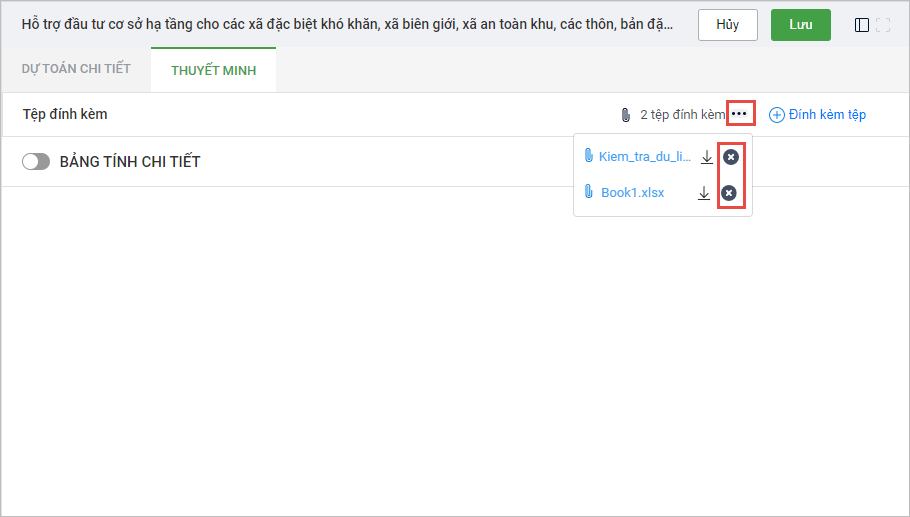Download the Kiem_tra_du_li file
This screenshot has width=910, height=517.
(707, 157)
